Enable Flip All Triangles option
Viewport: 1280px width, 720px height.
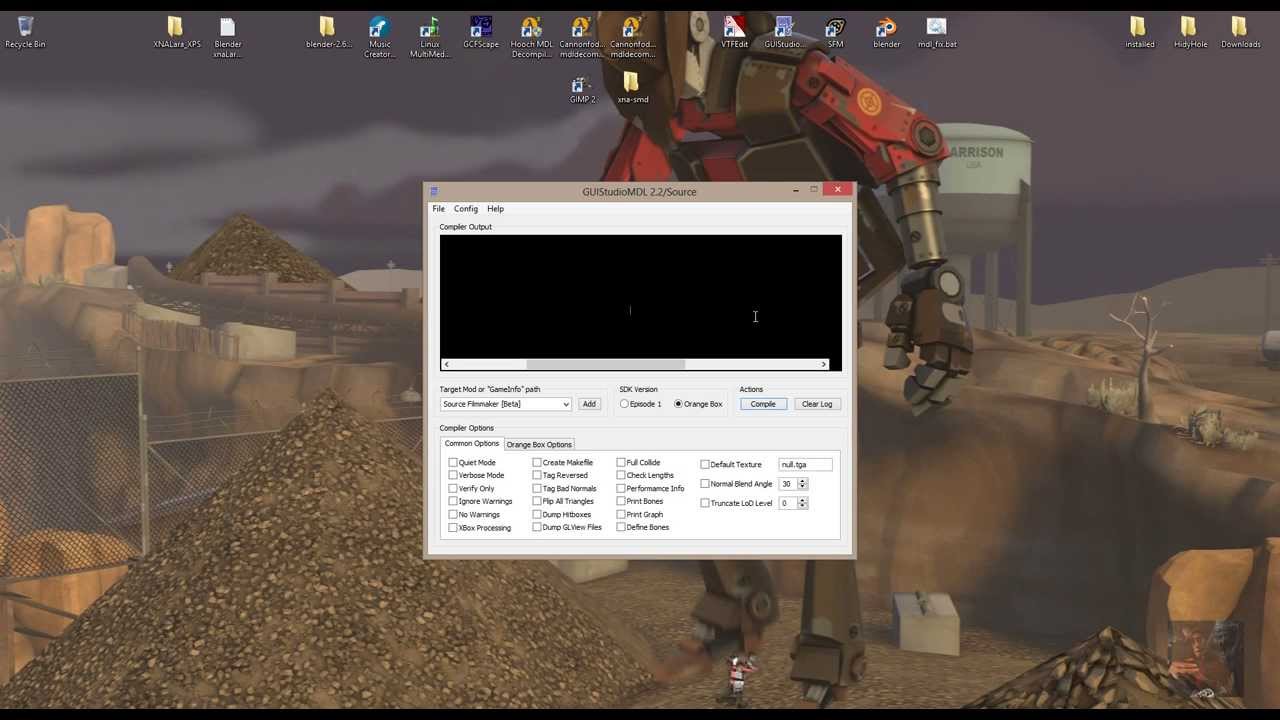coord(537,502)
